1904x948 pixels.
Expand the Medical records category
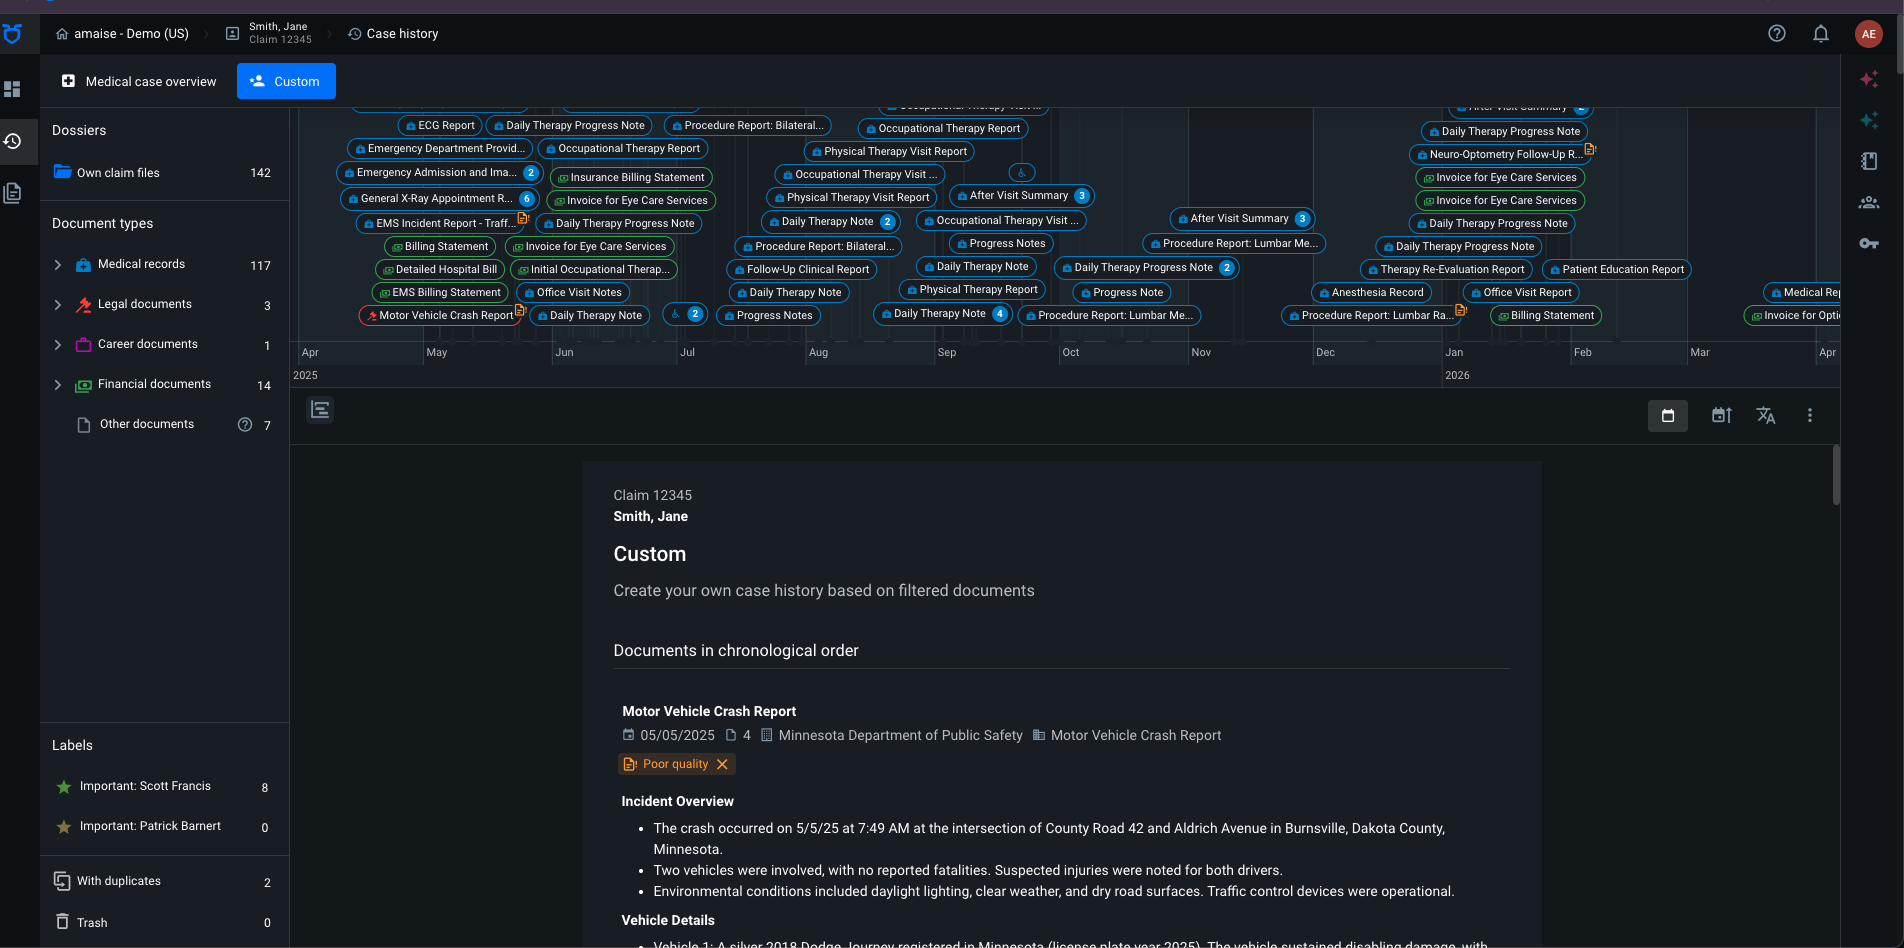[58, 265]
